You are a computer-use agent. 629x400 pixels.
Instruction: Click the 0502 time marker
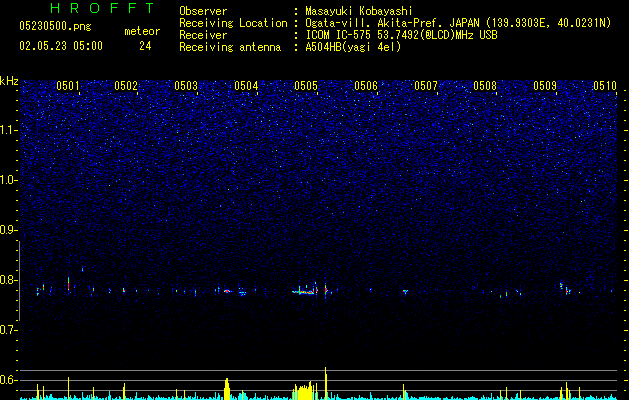(x=126, y=86)
